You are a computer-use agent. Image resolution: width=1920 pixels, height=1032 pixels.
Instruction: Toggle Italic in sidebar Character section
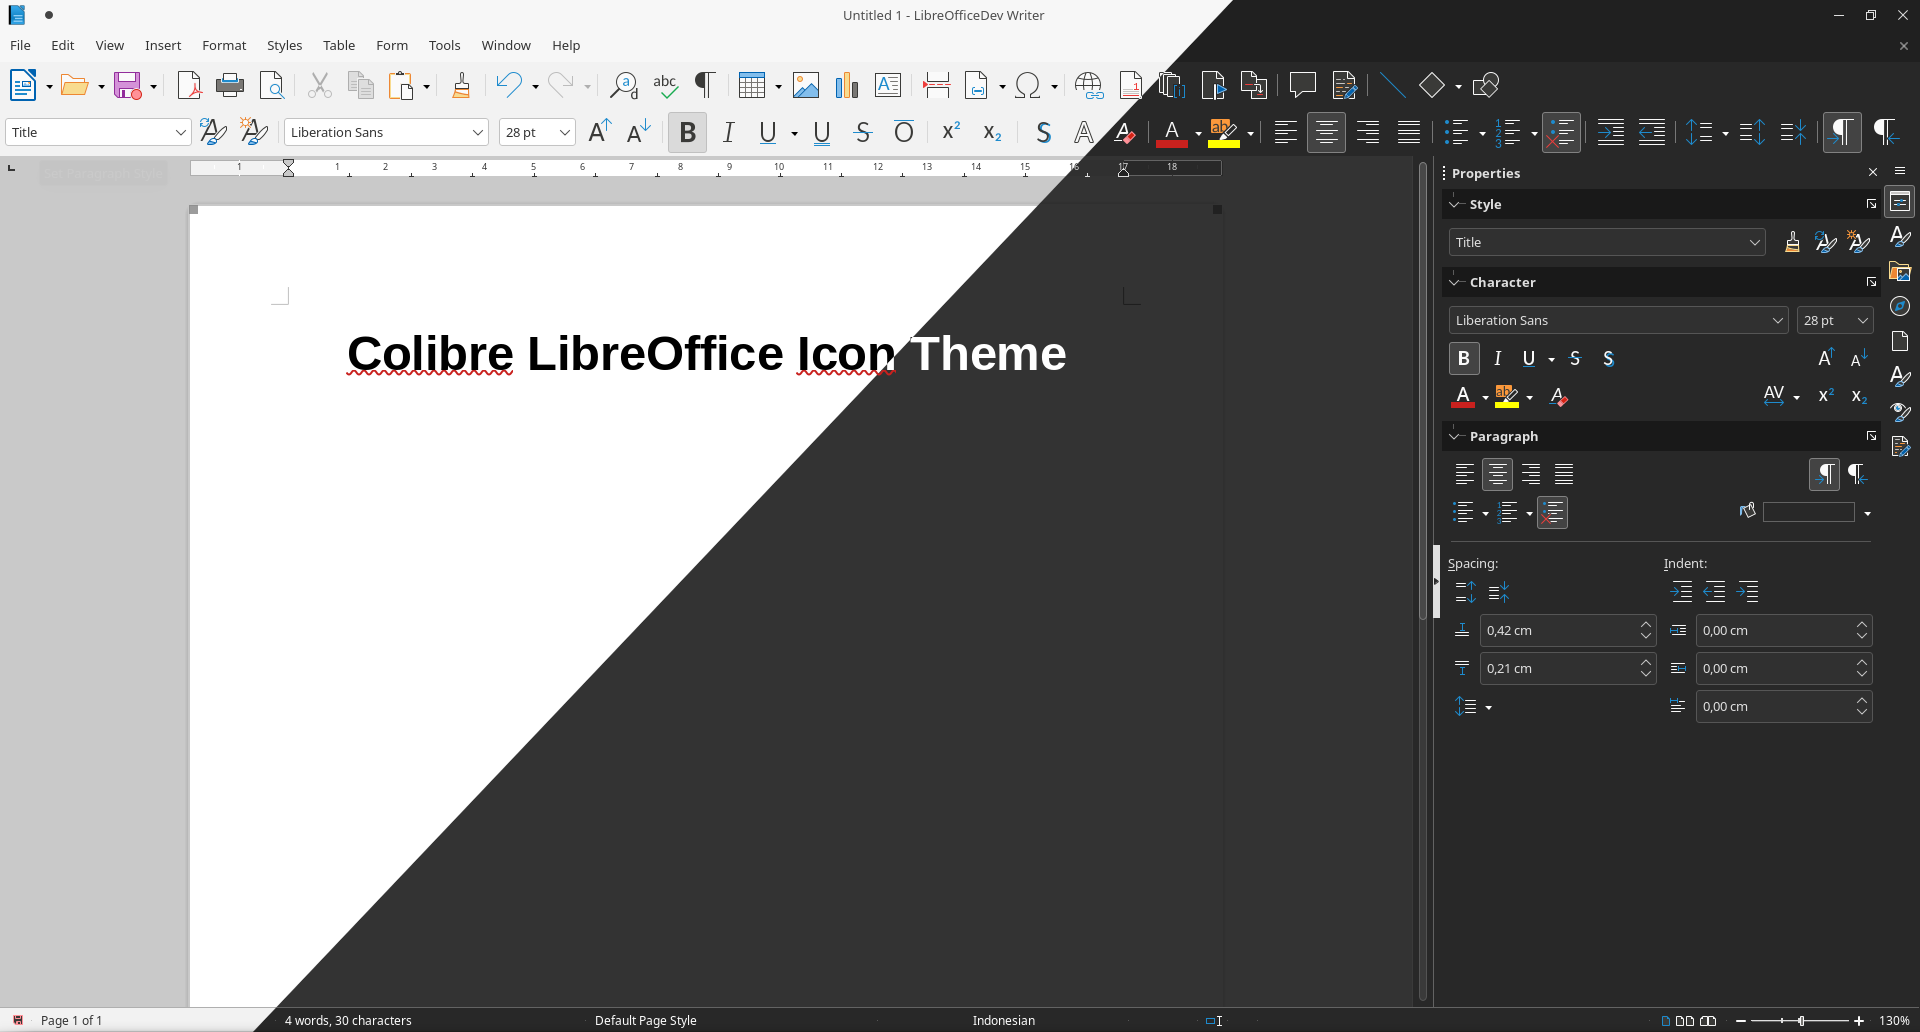(1497, 359)
